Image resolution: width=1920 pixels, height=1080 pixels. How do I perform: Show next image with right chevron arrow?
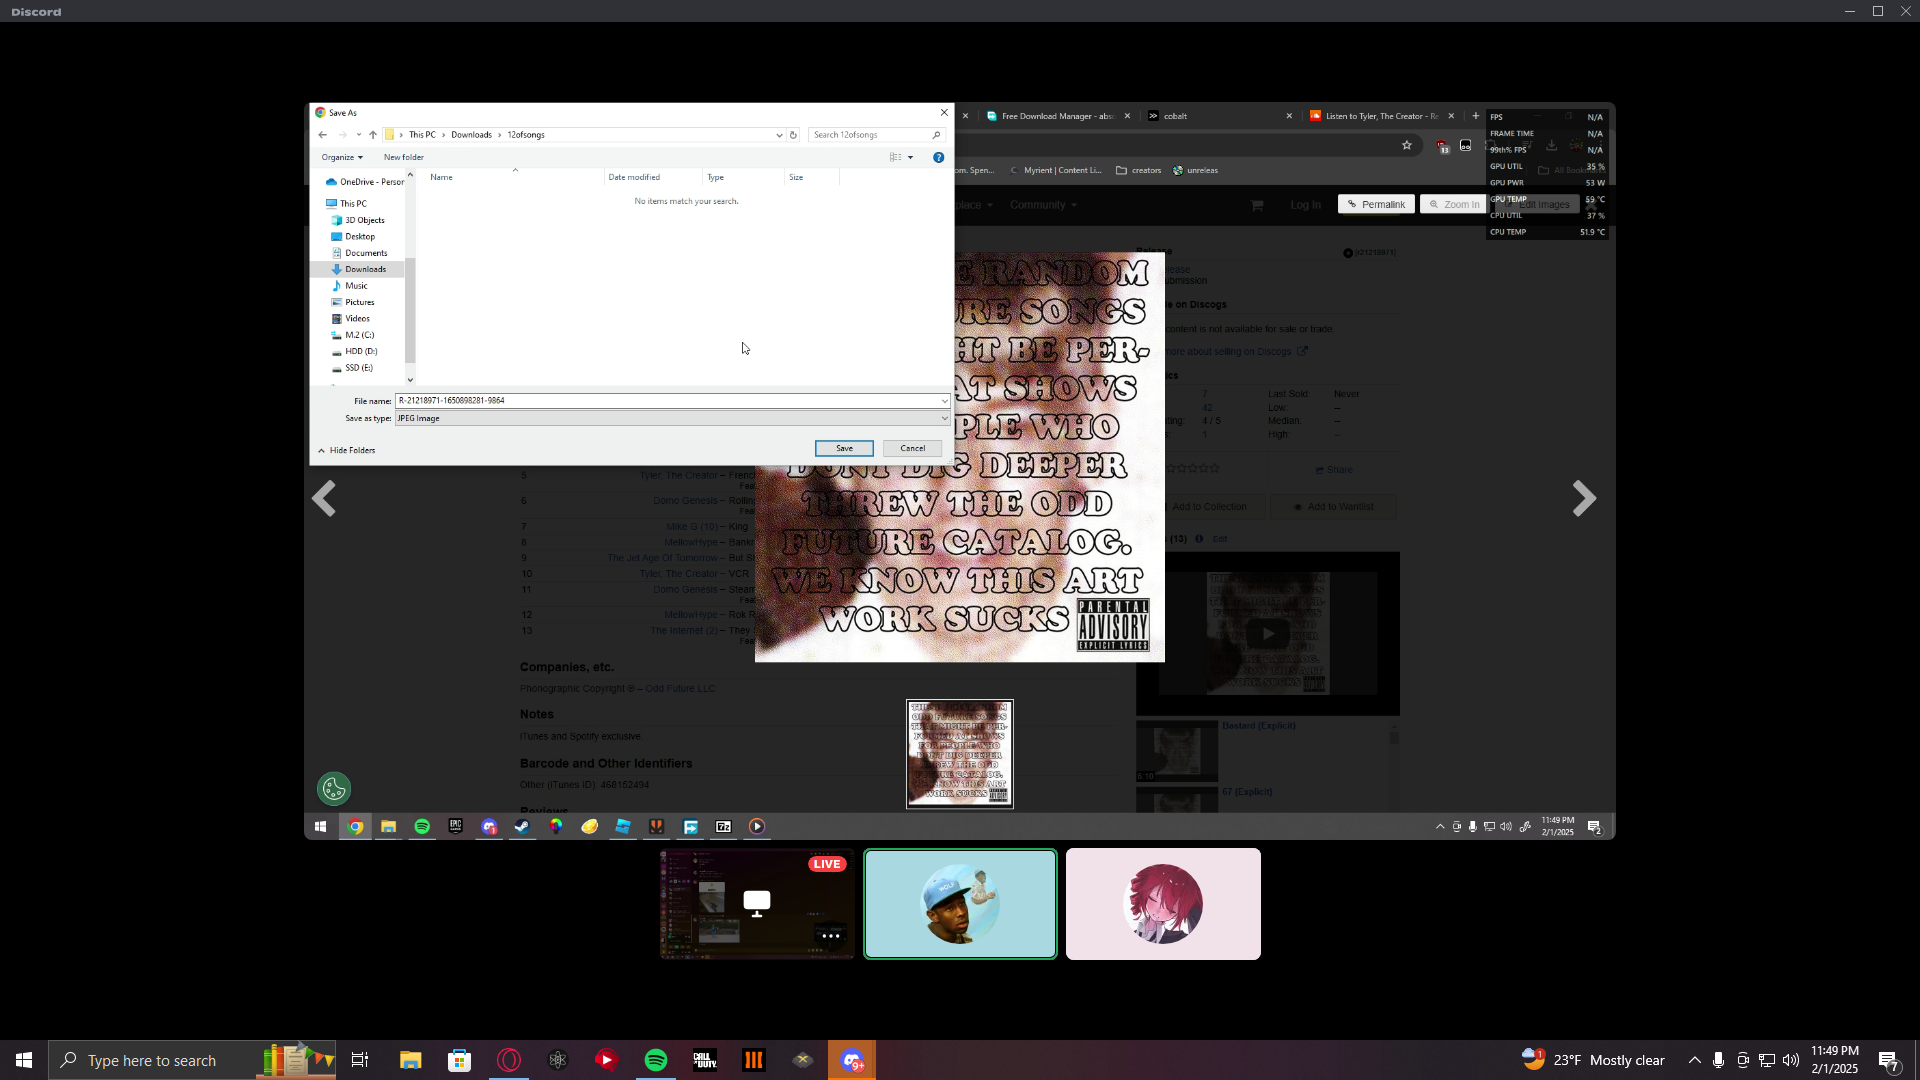(1583, 498)
